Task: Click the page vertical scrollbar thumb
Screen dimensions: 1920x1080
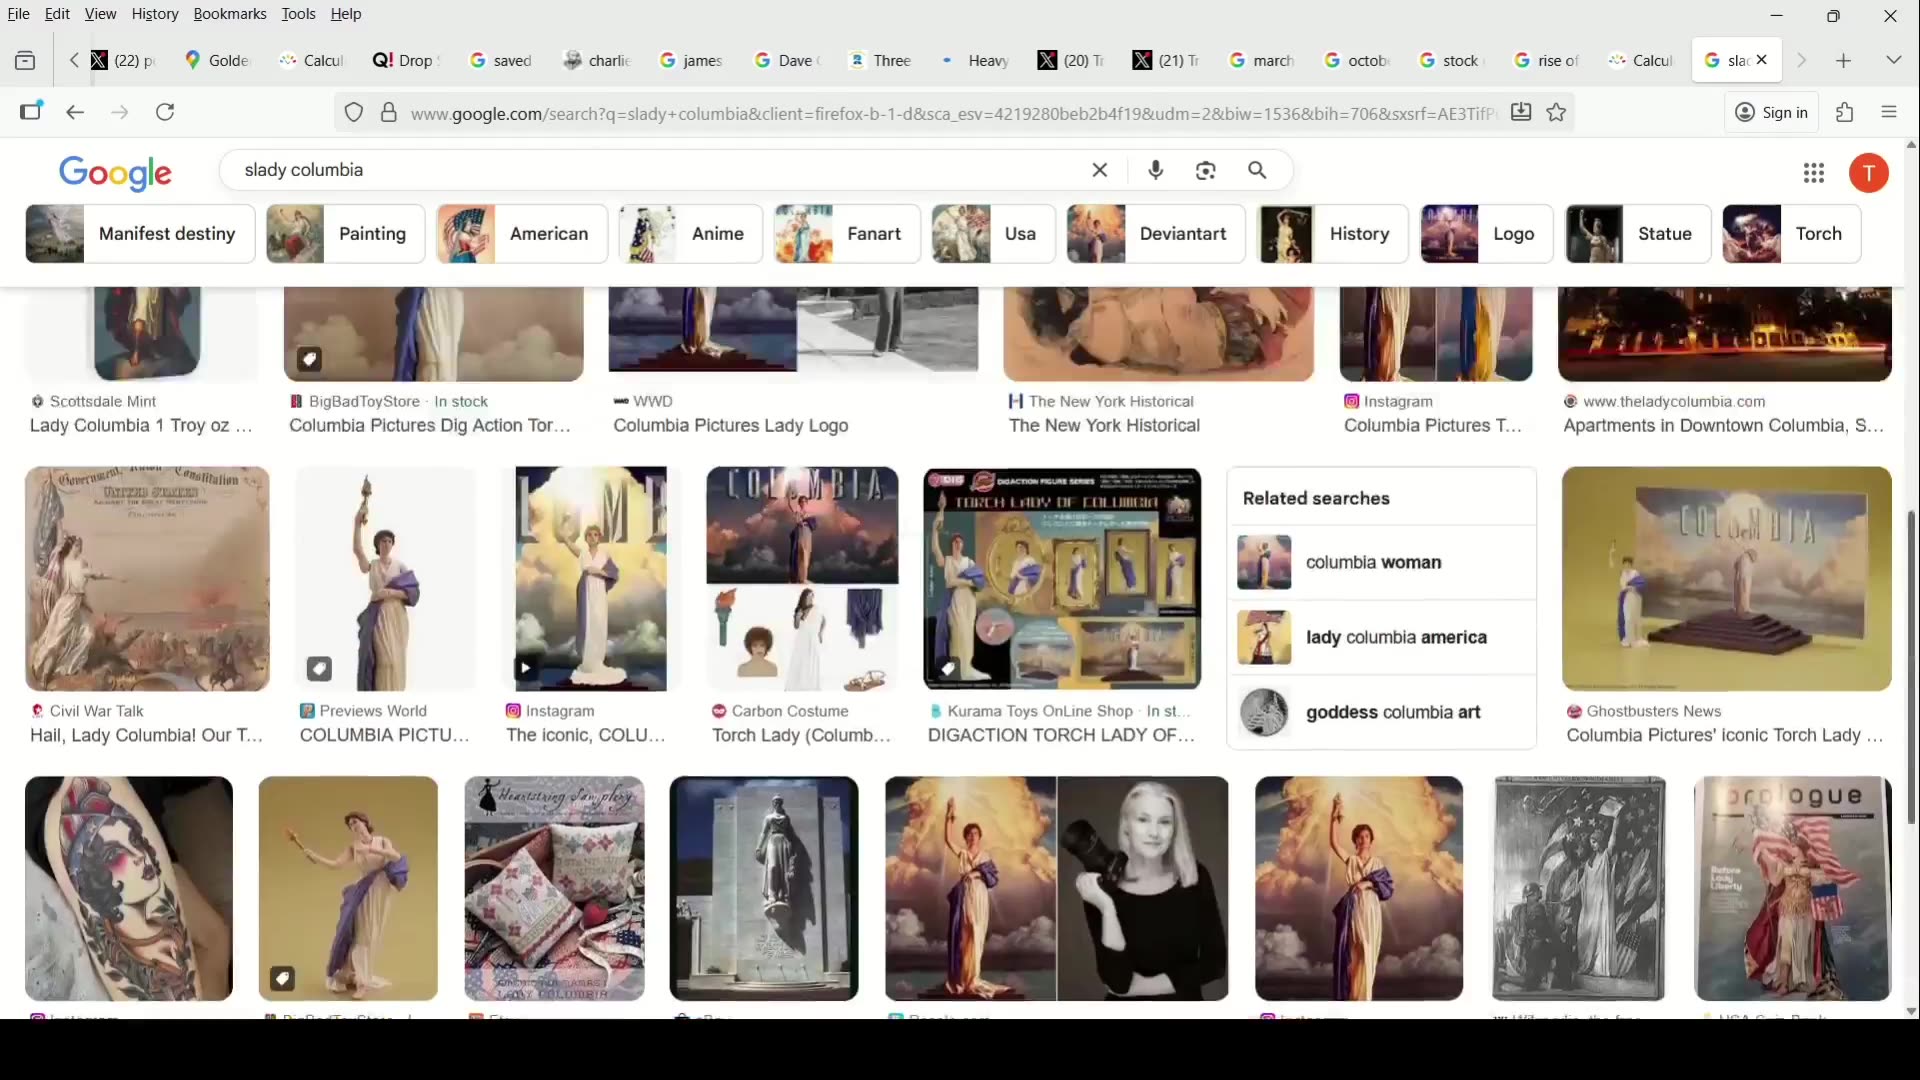Action: [1911, 668]
